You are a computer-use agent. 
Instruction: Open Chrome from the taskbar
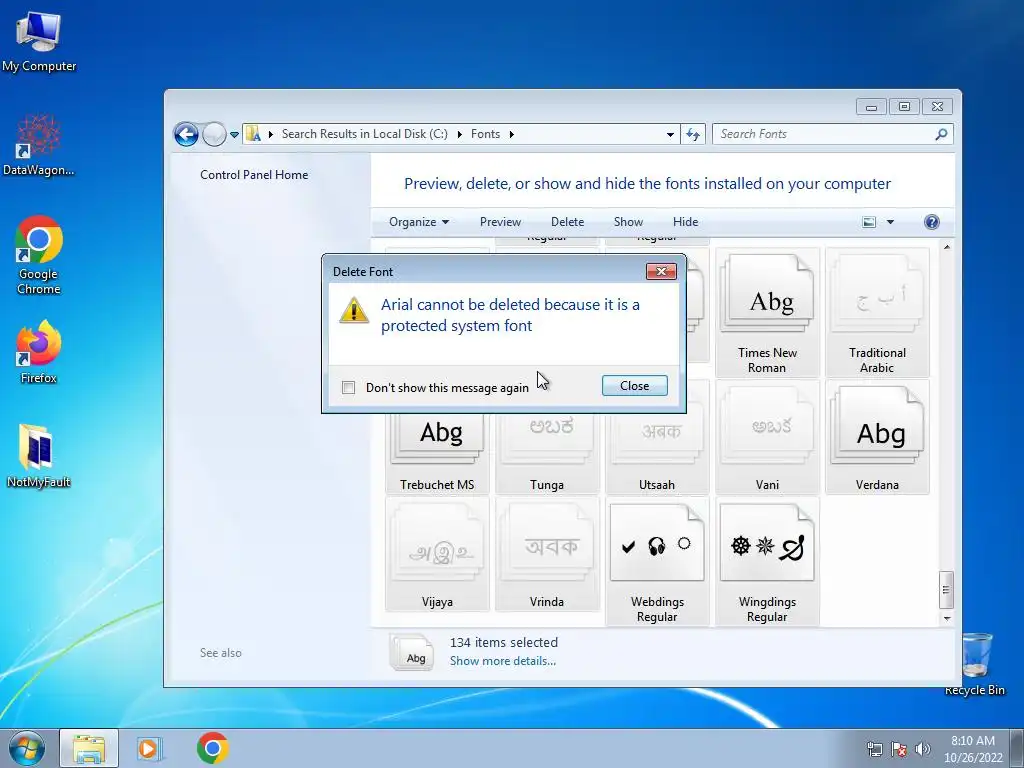pos(212,748)
